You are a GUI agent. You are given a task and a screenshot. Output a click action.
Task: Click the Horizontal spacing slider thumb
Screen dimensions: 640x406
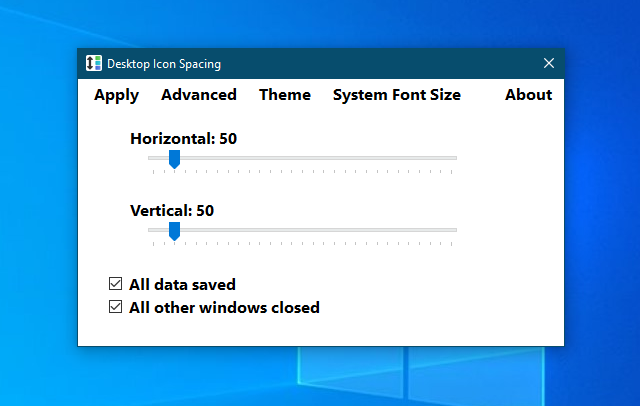174,159
